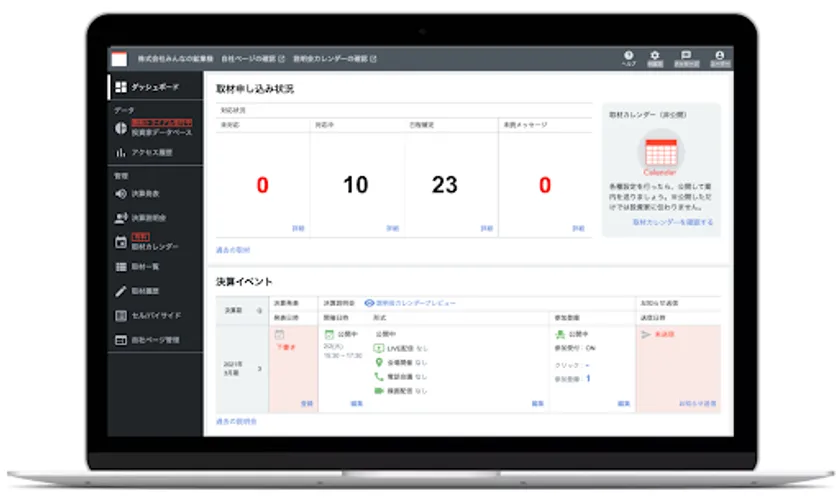Click the icon in 決算期 column header
This screenshot has width=840, height=499.
[259, 311]
